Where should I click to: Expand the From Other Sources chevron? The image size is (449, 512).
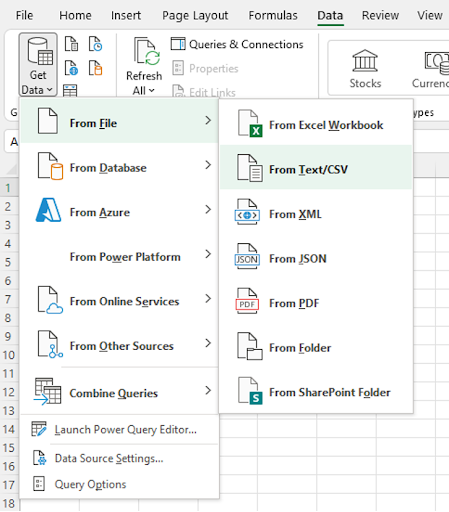(x=208, y=343)
